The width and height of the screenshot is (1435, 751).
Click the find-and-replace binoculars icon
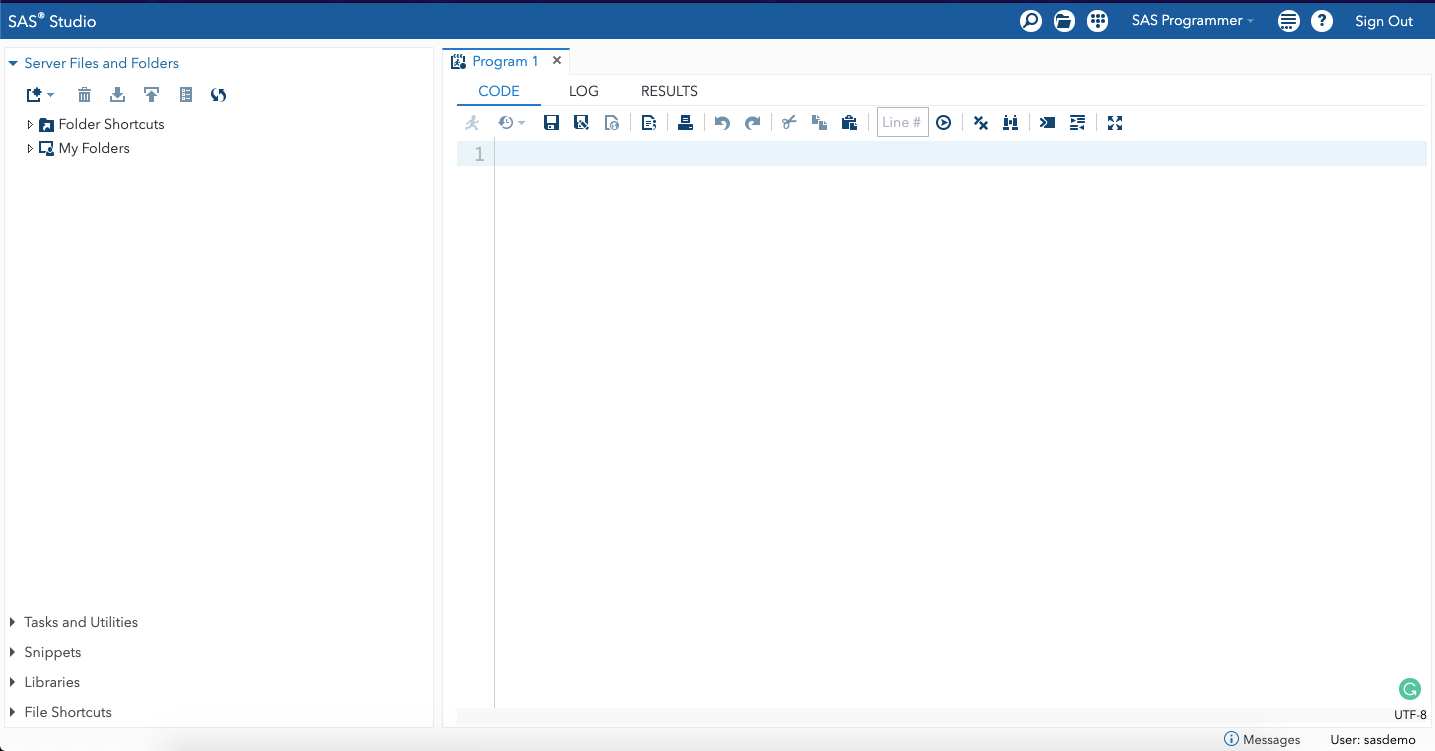1011,123
